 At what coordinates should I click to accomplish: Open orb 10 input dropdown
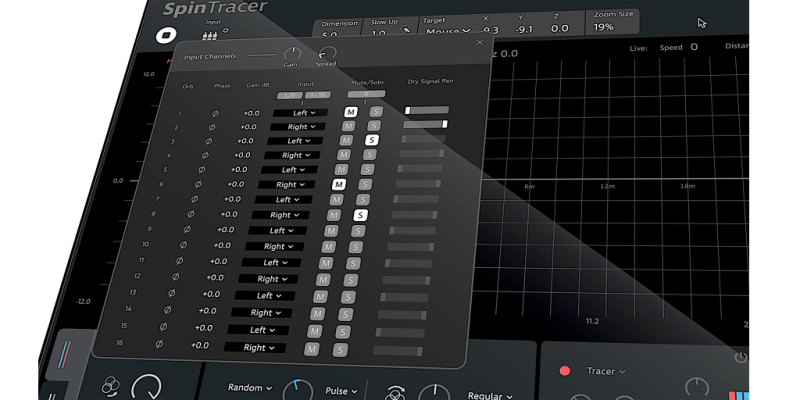[274, 246]
